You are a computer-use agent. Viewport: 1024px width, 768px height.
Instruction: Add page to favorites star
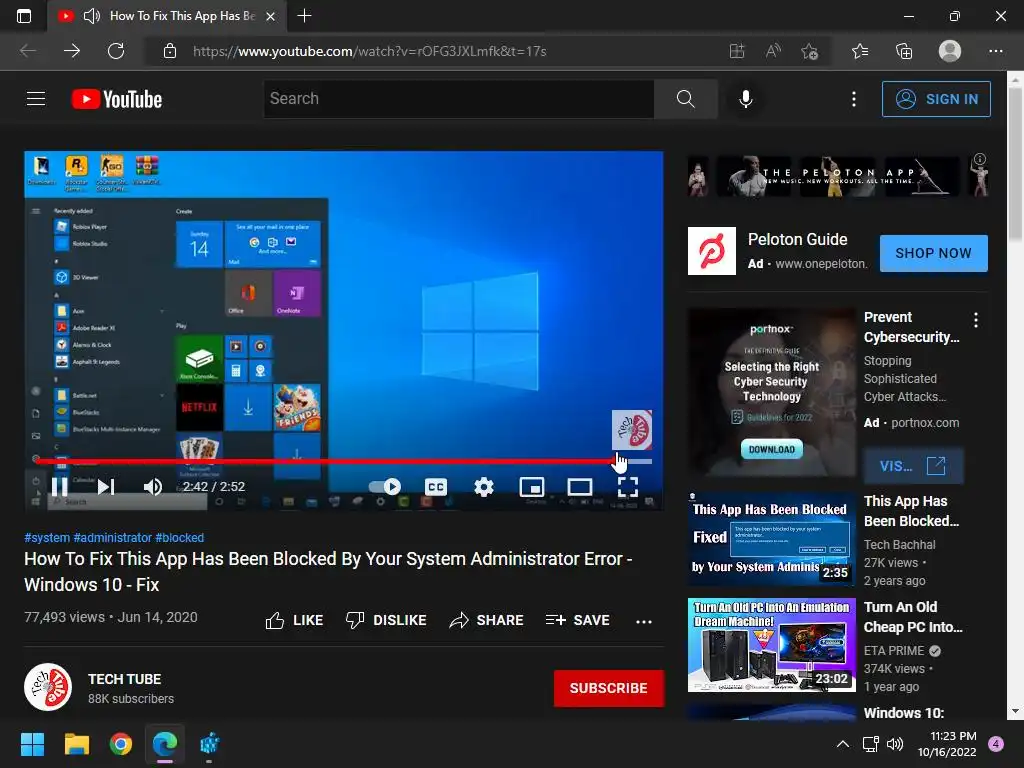pyautogui.click(x=810, y=51)
